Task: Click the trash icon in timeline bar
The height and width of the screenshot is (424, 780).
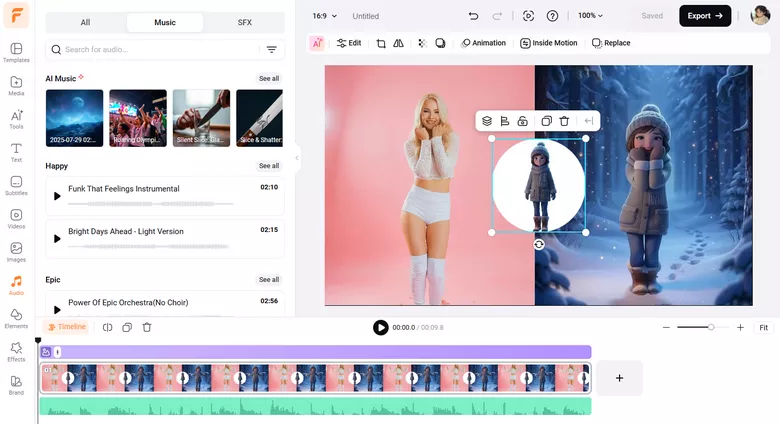Action: pos(147,327)
